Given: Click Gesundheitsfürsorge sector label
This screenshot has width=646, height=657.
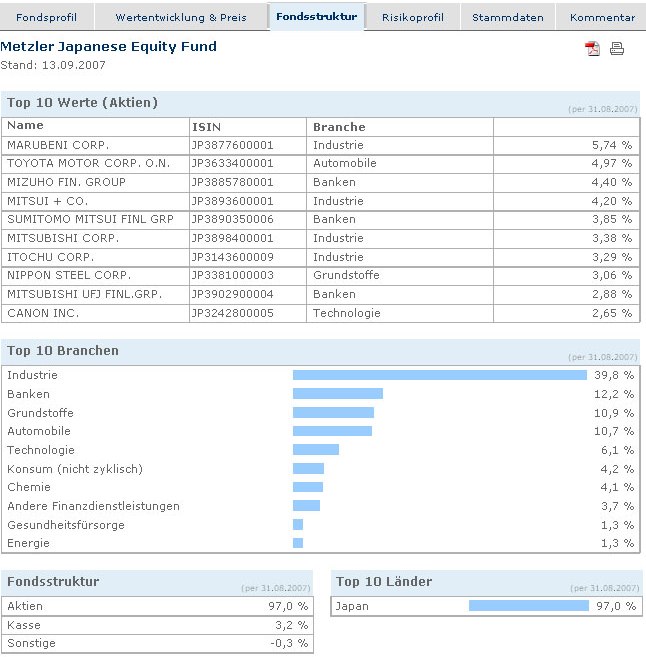Looking at the screenshot, I should click(x=66, y=525).
